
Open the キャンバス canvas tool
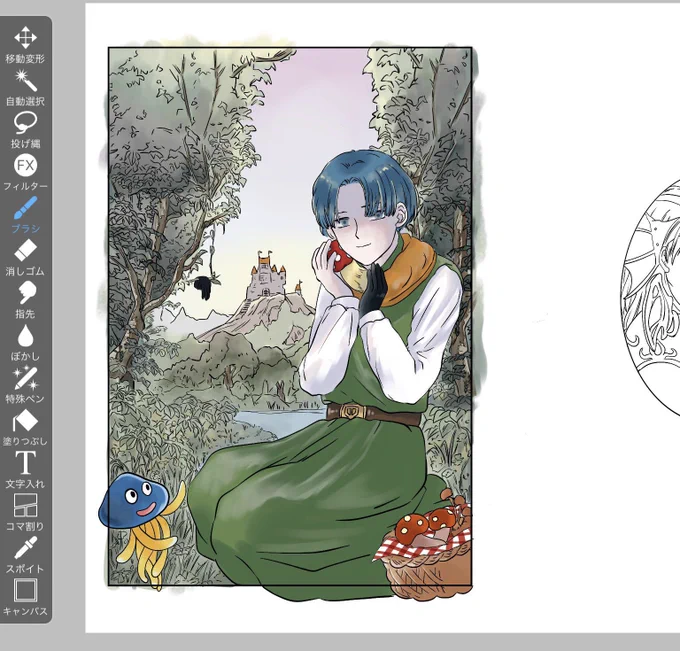click(25, 597)
